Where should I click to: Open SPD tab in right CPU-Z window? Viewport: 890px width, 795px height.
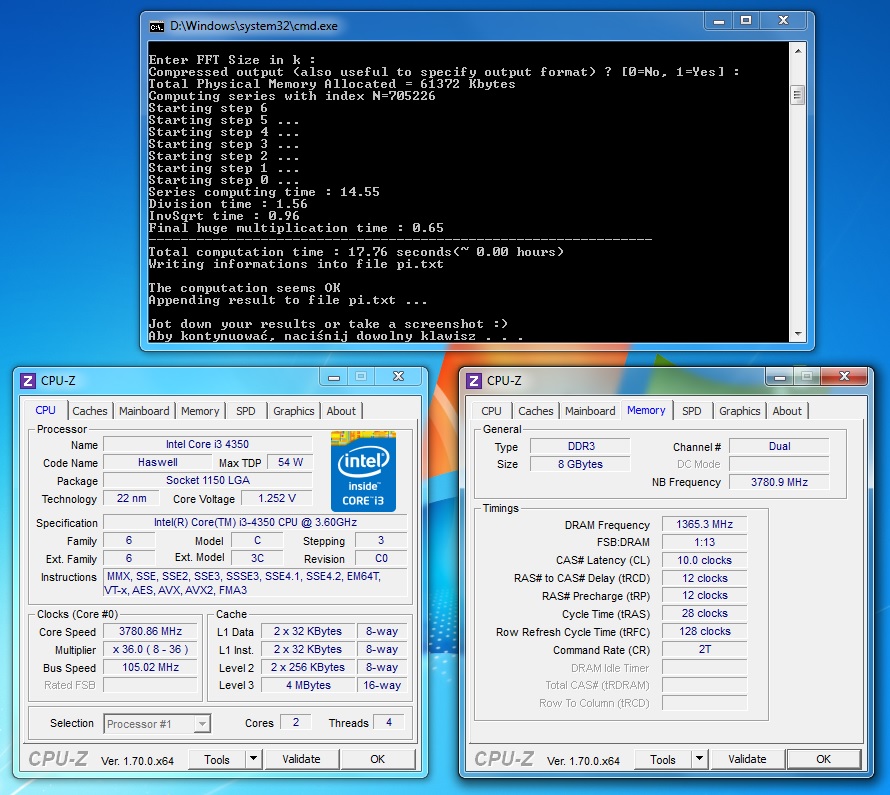tap(691, 411)
